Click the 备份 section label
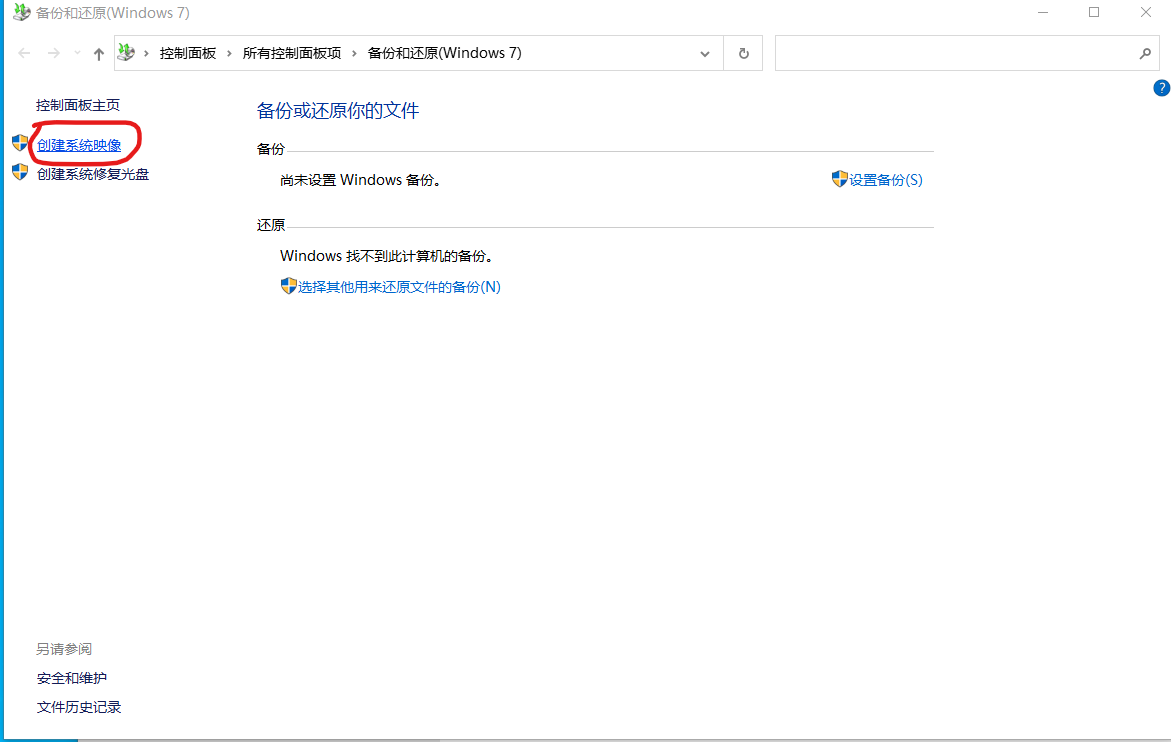 [270, 149]
